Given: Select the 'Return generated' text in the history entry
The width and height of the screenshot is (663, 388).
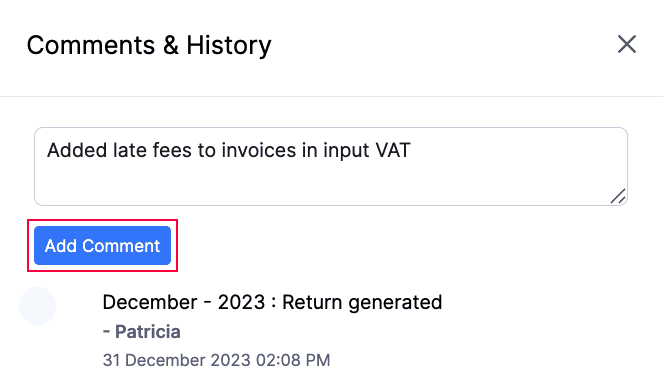Looking at the screenshot, I should [x=362, y=302].
